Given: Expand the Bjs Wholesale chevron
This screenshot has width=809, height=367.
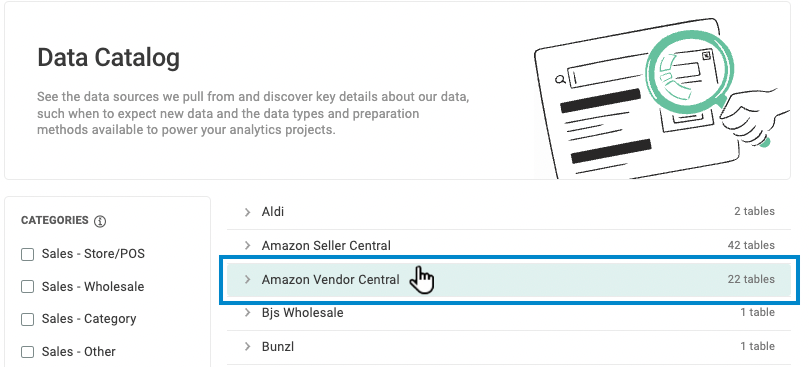Looking at the screenshot, I should click(x=248, y=313).
